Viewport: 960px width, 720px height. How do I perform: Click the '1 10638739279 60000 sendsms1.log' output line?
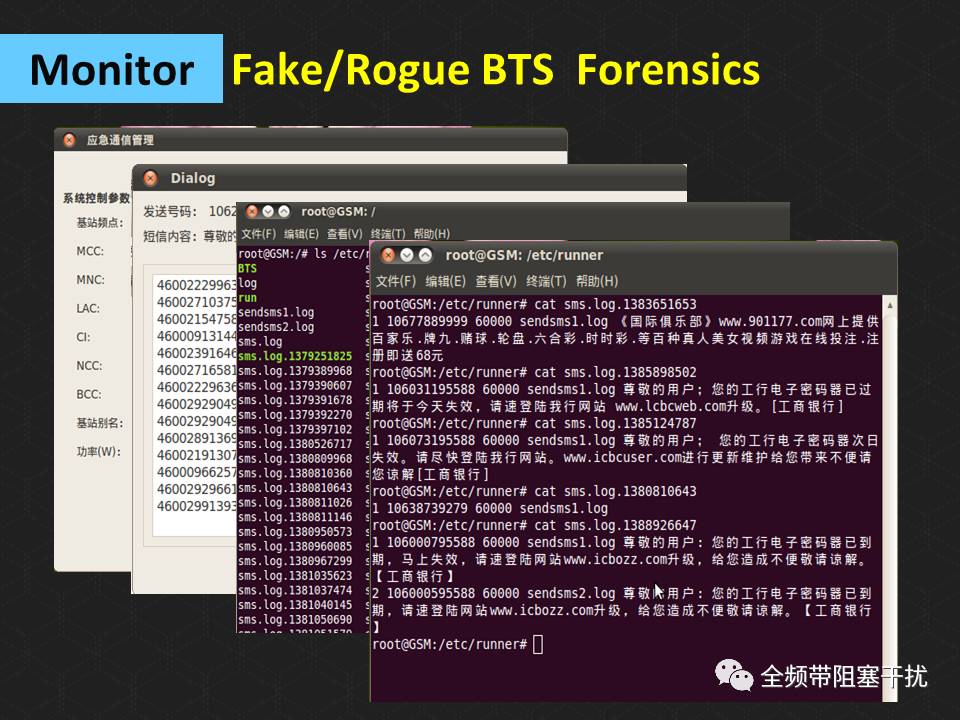pos(490,508)
